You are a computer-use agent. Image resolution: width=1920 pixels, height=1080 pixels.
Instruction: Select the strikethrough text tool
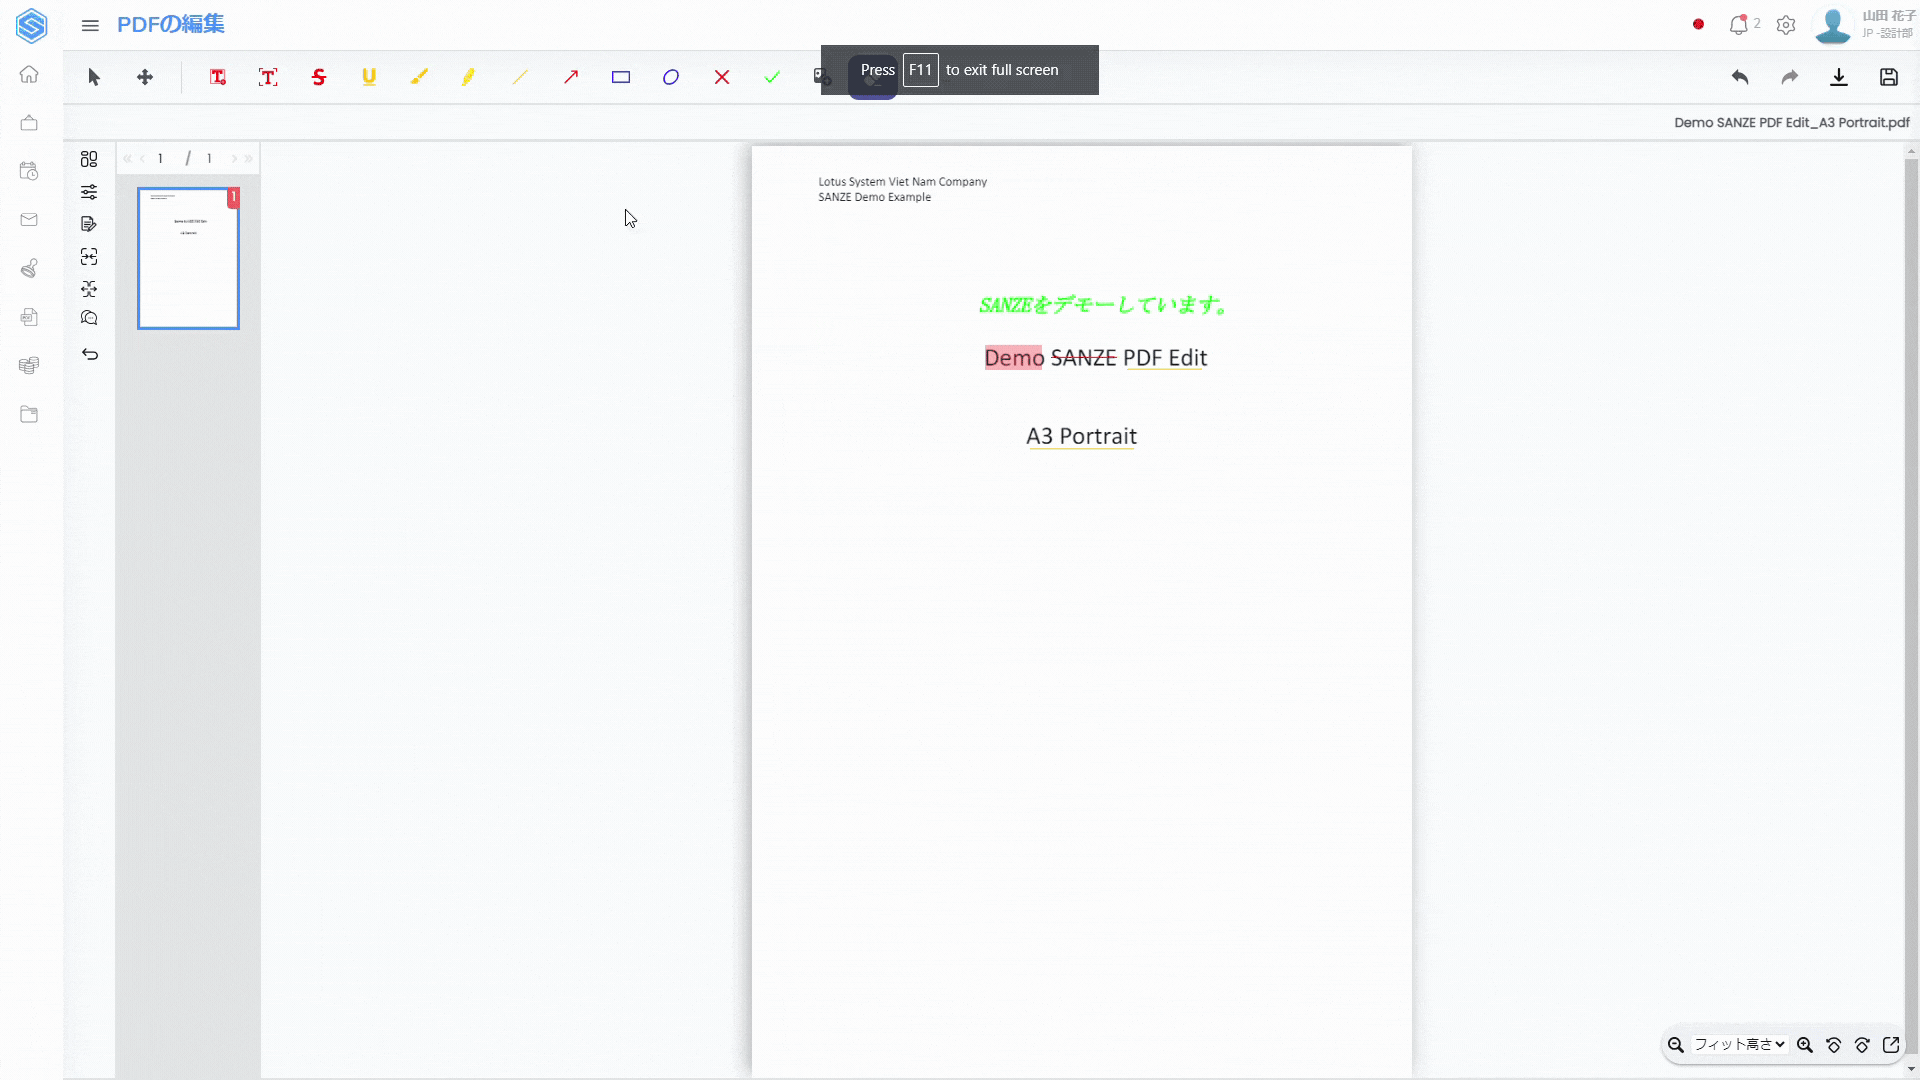click(319, 77)
